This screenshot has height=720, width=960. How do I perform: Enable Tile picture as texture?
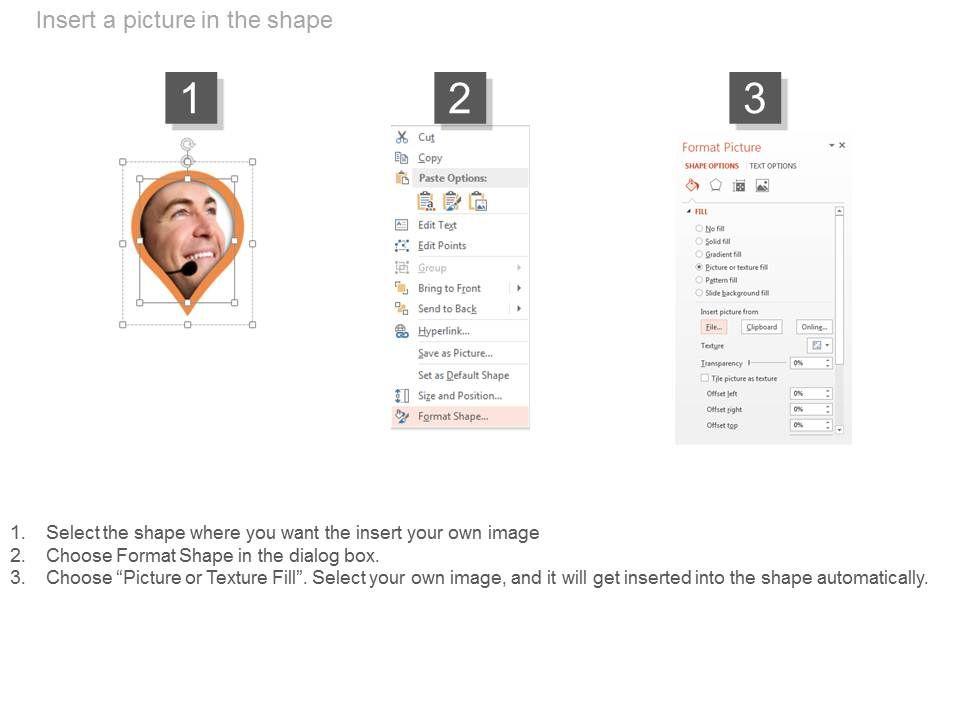[705, 379]
